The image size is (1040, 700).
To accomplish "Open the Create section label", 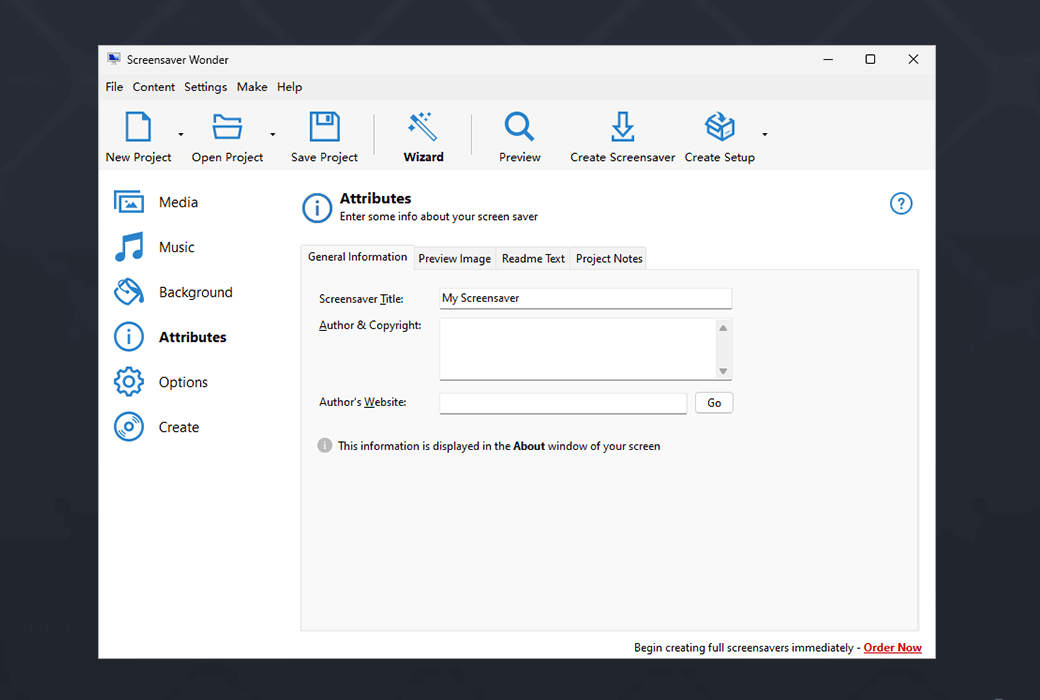I will tap(179, 427).
